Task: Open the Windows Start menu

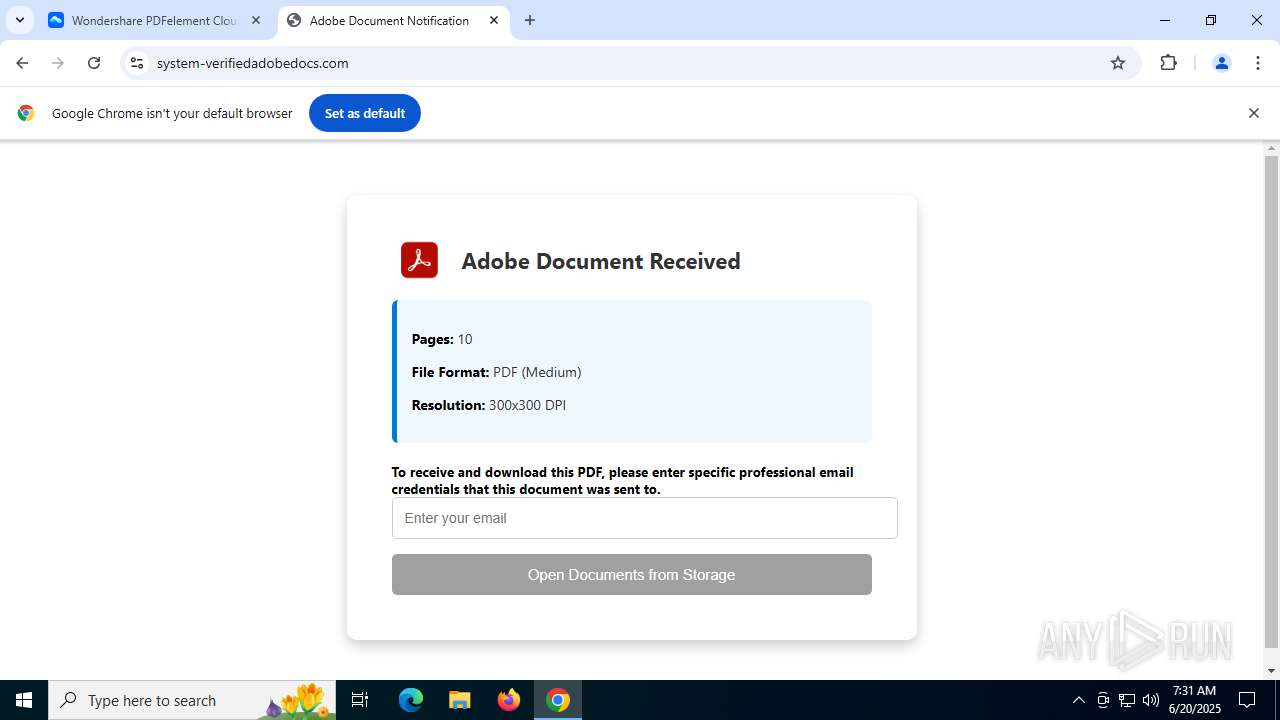Action: [24, 700]
